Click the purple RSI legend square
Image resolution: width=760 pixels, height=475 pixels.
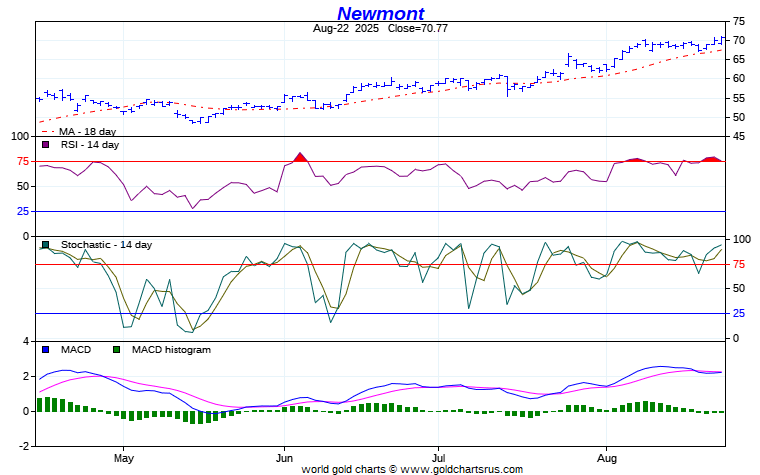45,145
